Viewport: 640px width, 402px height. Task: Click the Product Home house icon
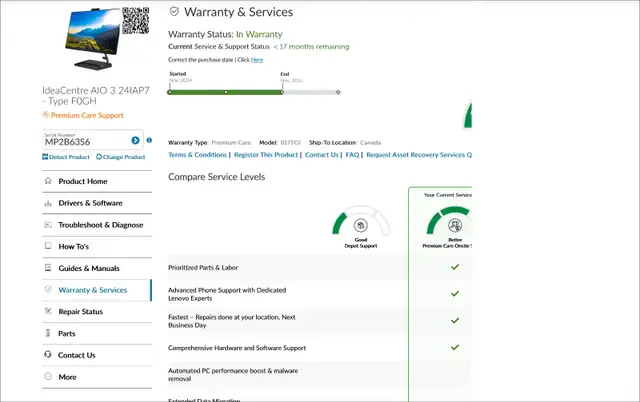pyautogui.click(x=48, y=181)
